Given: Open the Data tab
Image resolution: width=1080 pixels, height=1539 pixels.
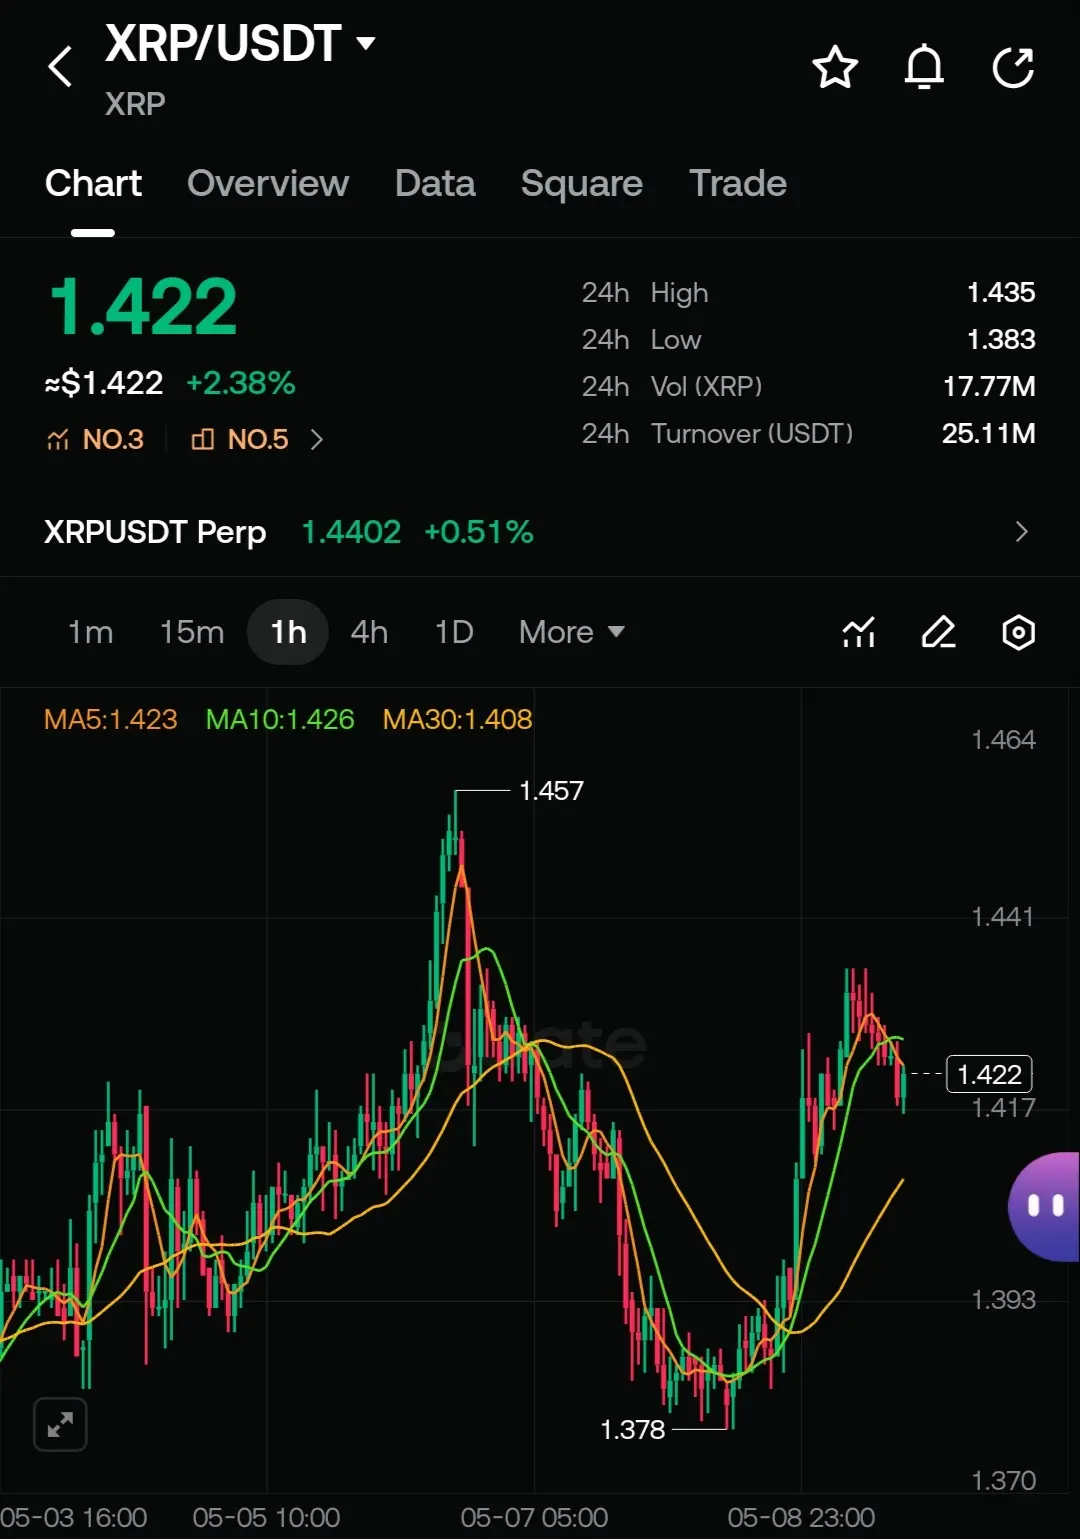Looking at the screenshot, I should [435, 183].
